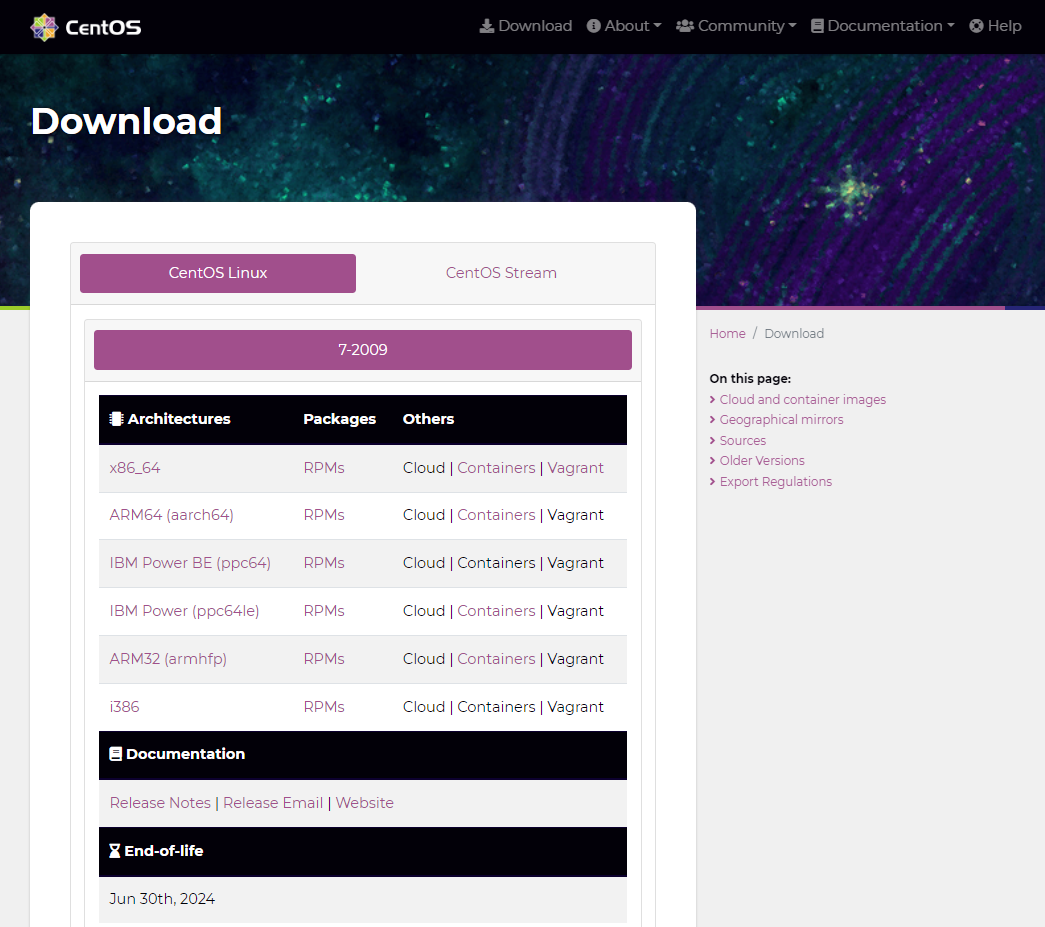Screen dimensions: 1045x927
Task: Open the Help link in navbar
Action: (x=995, y=26)
